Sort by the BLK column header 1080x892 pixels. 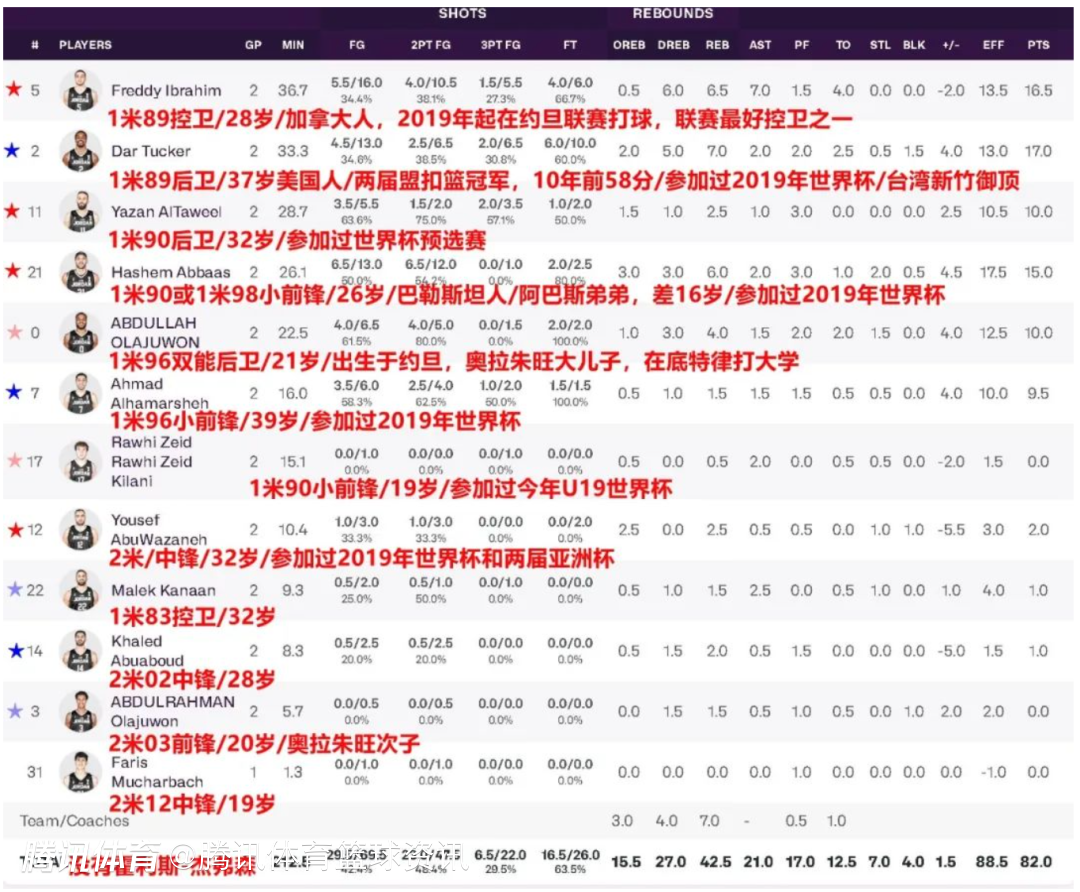click(x=914, y=45)
